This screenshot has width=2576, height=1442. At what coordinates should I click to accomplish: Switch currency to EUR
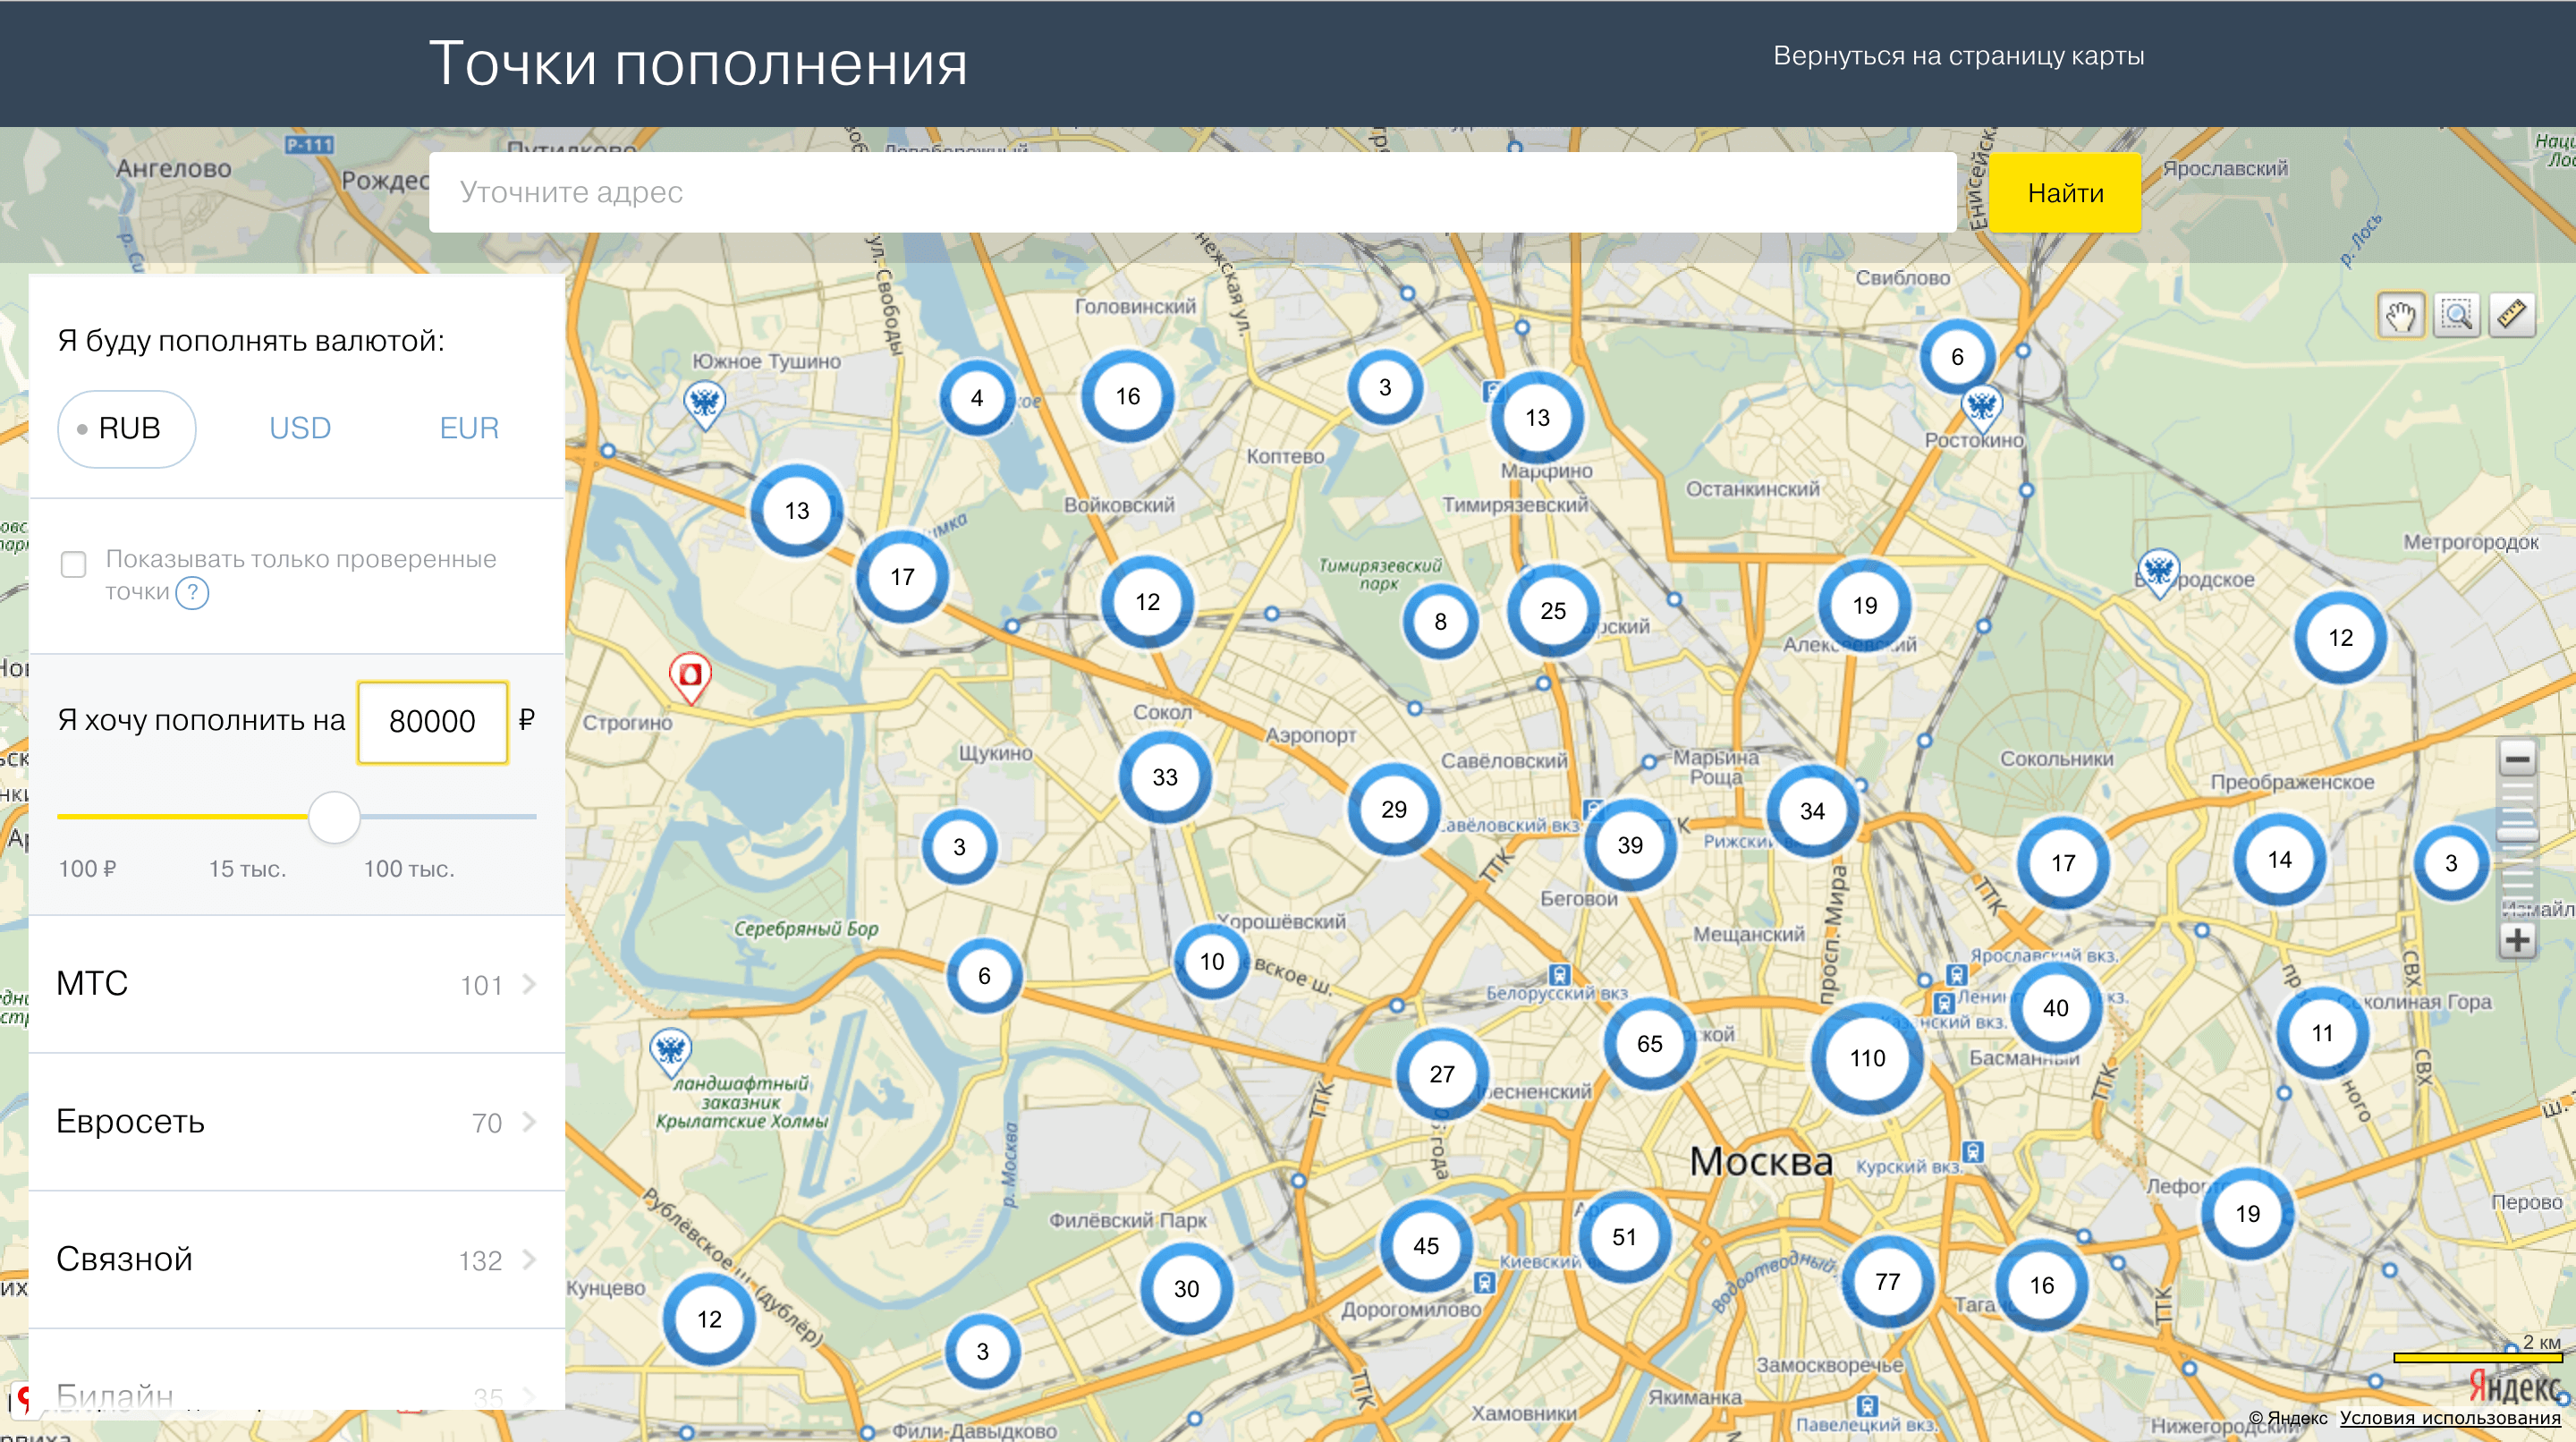tap(469, 429)
